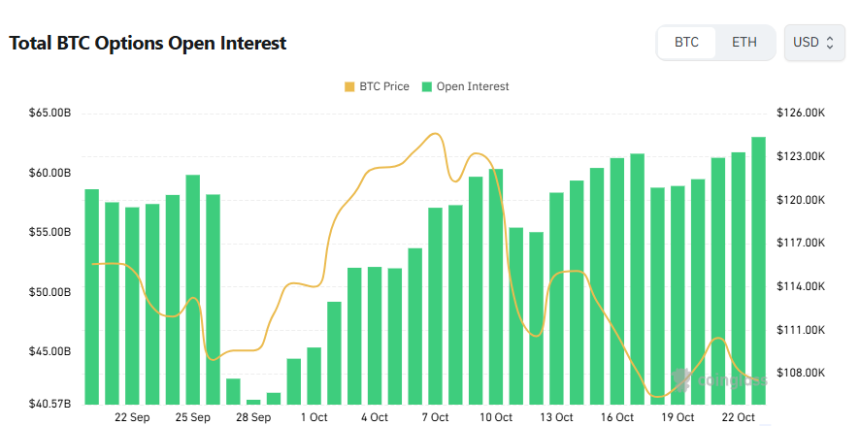
Task: Click the BTC price line peak near 7 Oct
Action: 435,134
